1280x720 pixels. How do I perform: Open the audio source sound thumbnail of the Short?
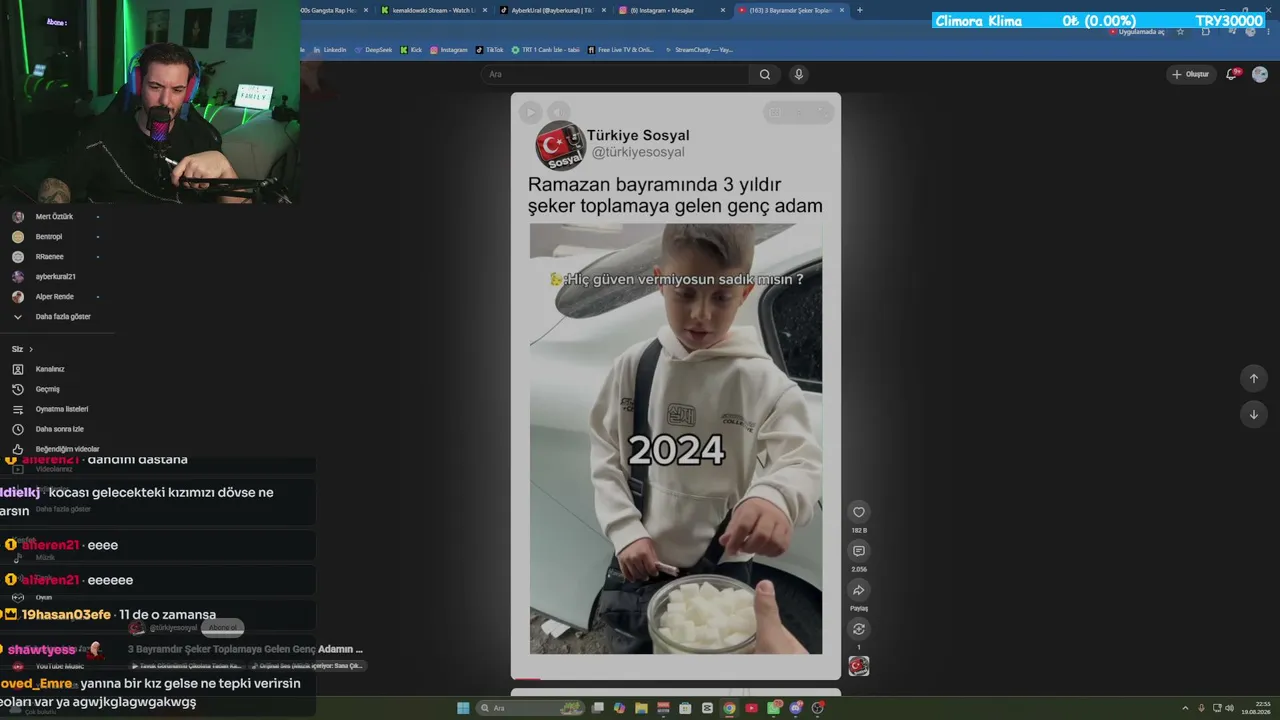point(858,666)
